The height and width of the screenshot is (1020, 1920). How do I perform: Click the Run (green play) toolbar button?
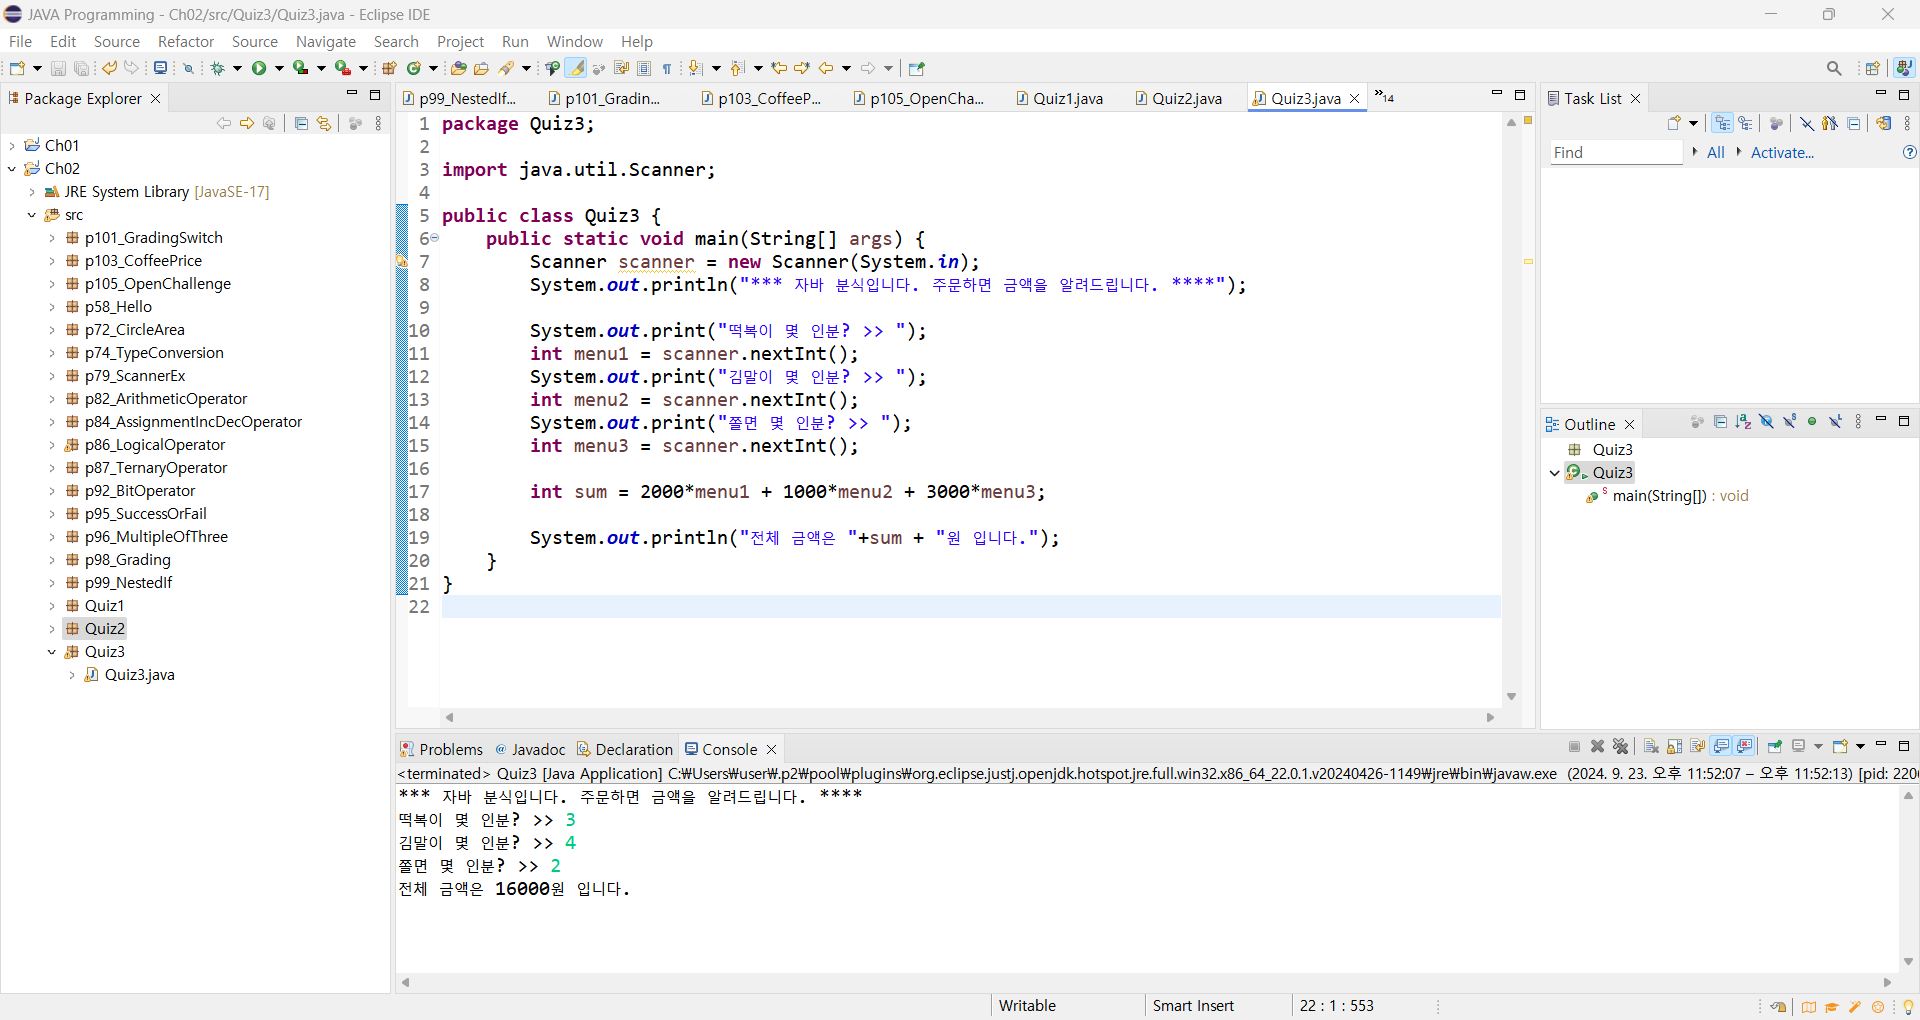pos(259,68)
